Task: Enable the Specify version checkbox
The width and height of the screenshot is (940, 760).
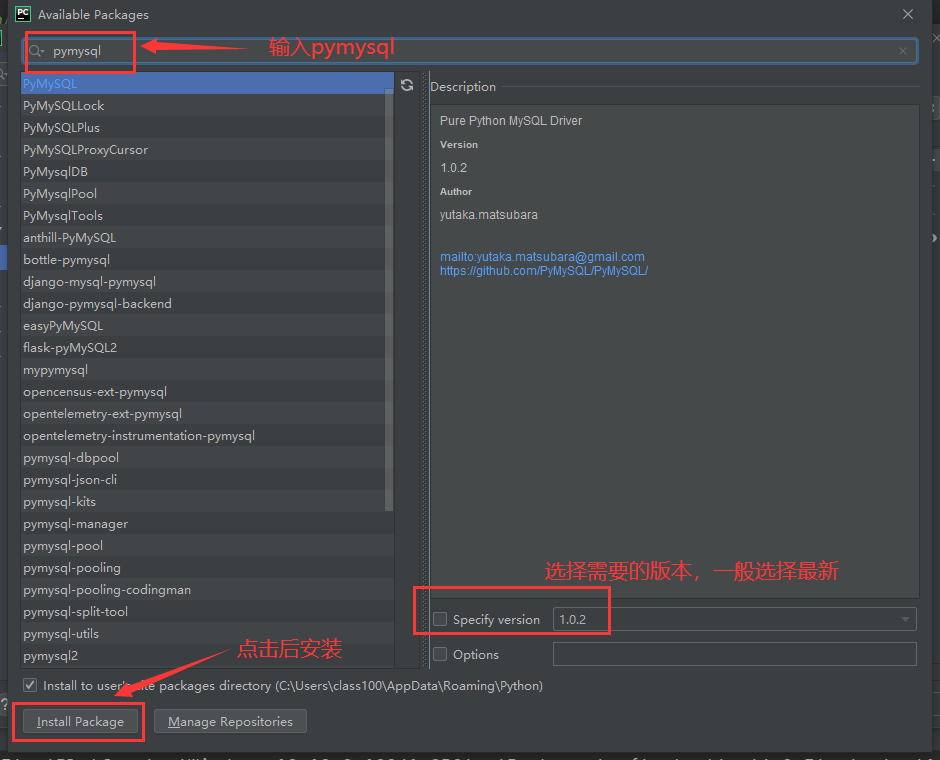Action: (440, 619)
